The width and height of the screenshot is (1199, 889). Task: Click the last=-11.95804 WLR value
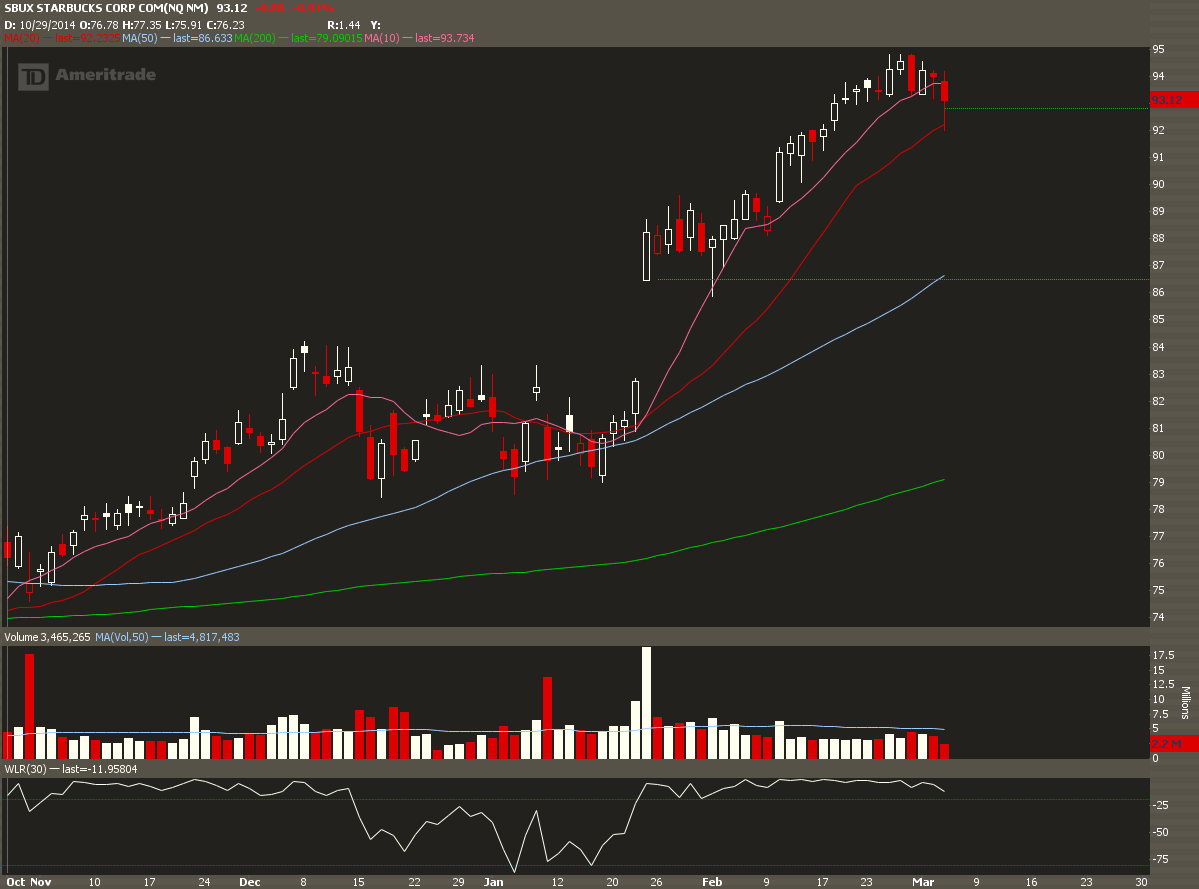point(99,769)
